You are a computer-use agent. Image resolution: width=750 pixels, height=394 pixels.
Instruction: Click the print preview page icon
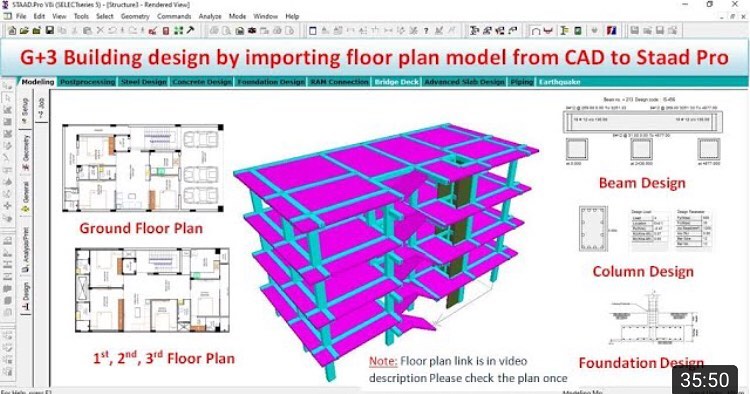point(226,31)
